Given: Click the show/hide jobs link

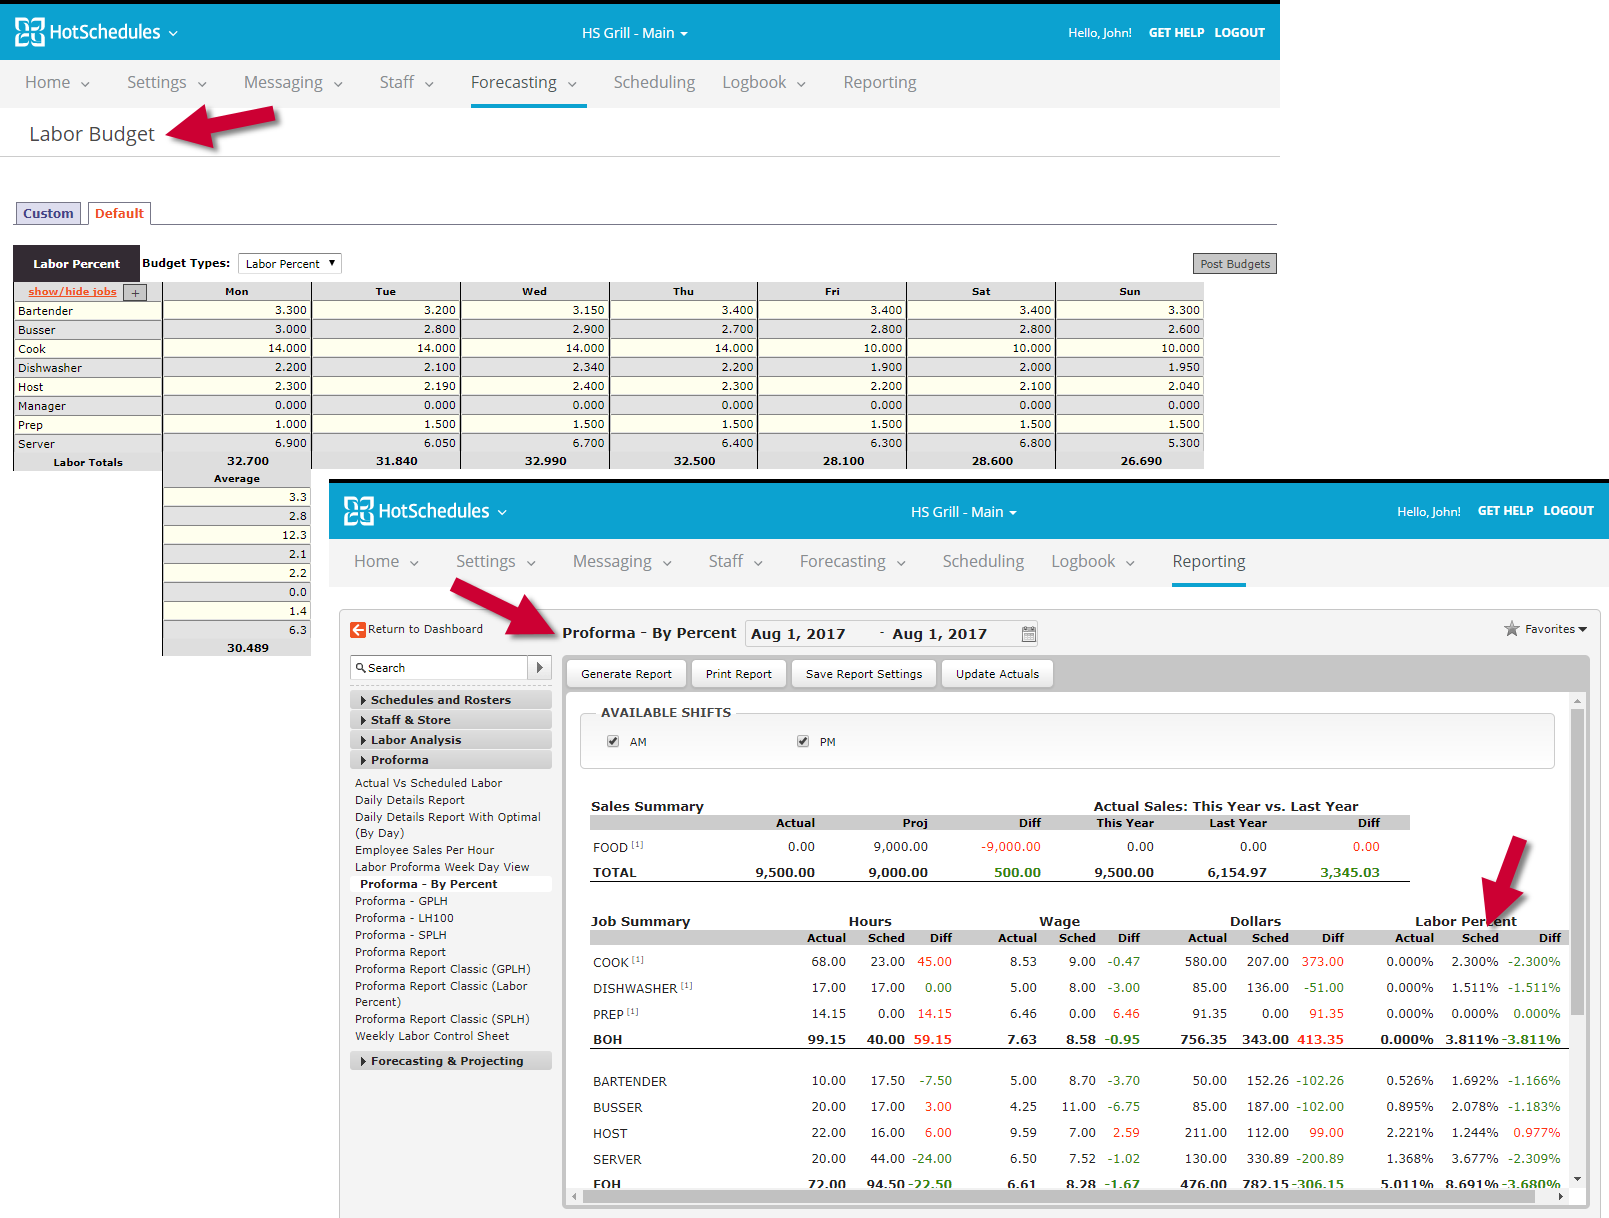Looking at the screenshot, I should point(72,292).
